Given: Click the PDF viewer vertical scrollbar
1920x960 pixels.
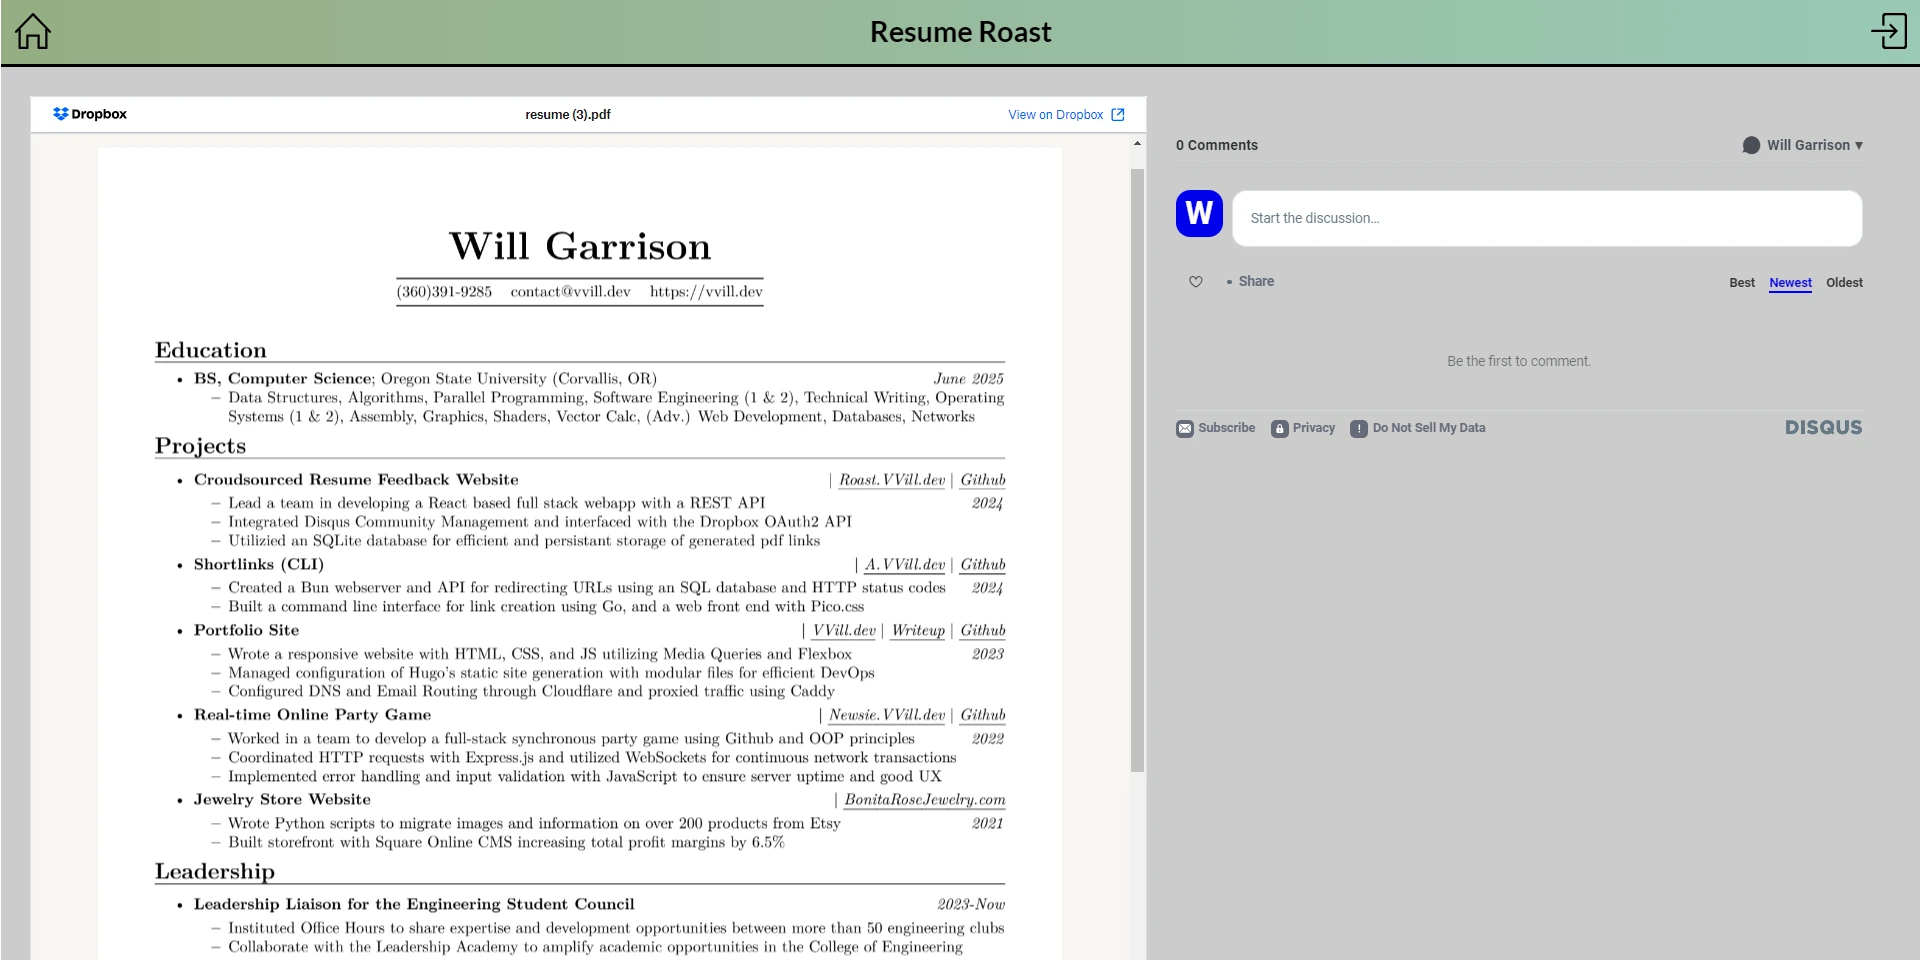Looking at the screenshot, I should (x=1137, y=470).
